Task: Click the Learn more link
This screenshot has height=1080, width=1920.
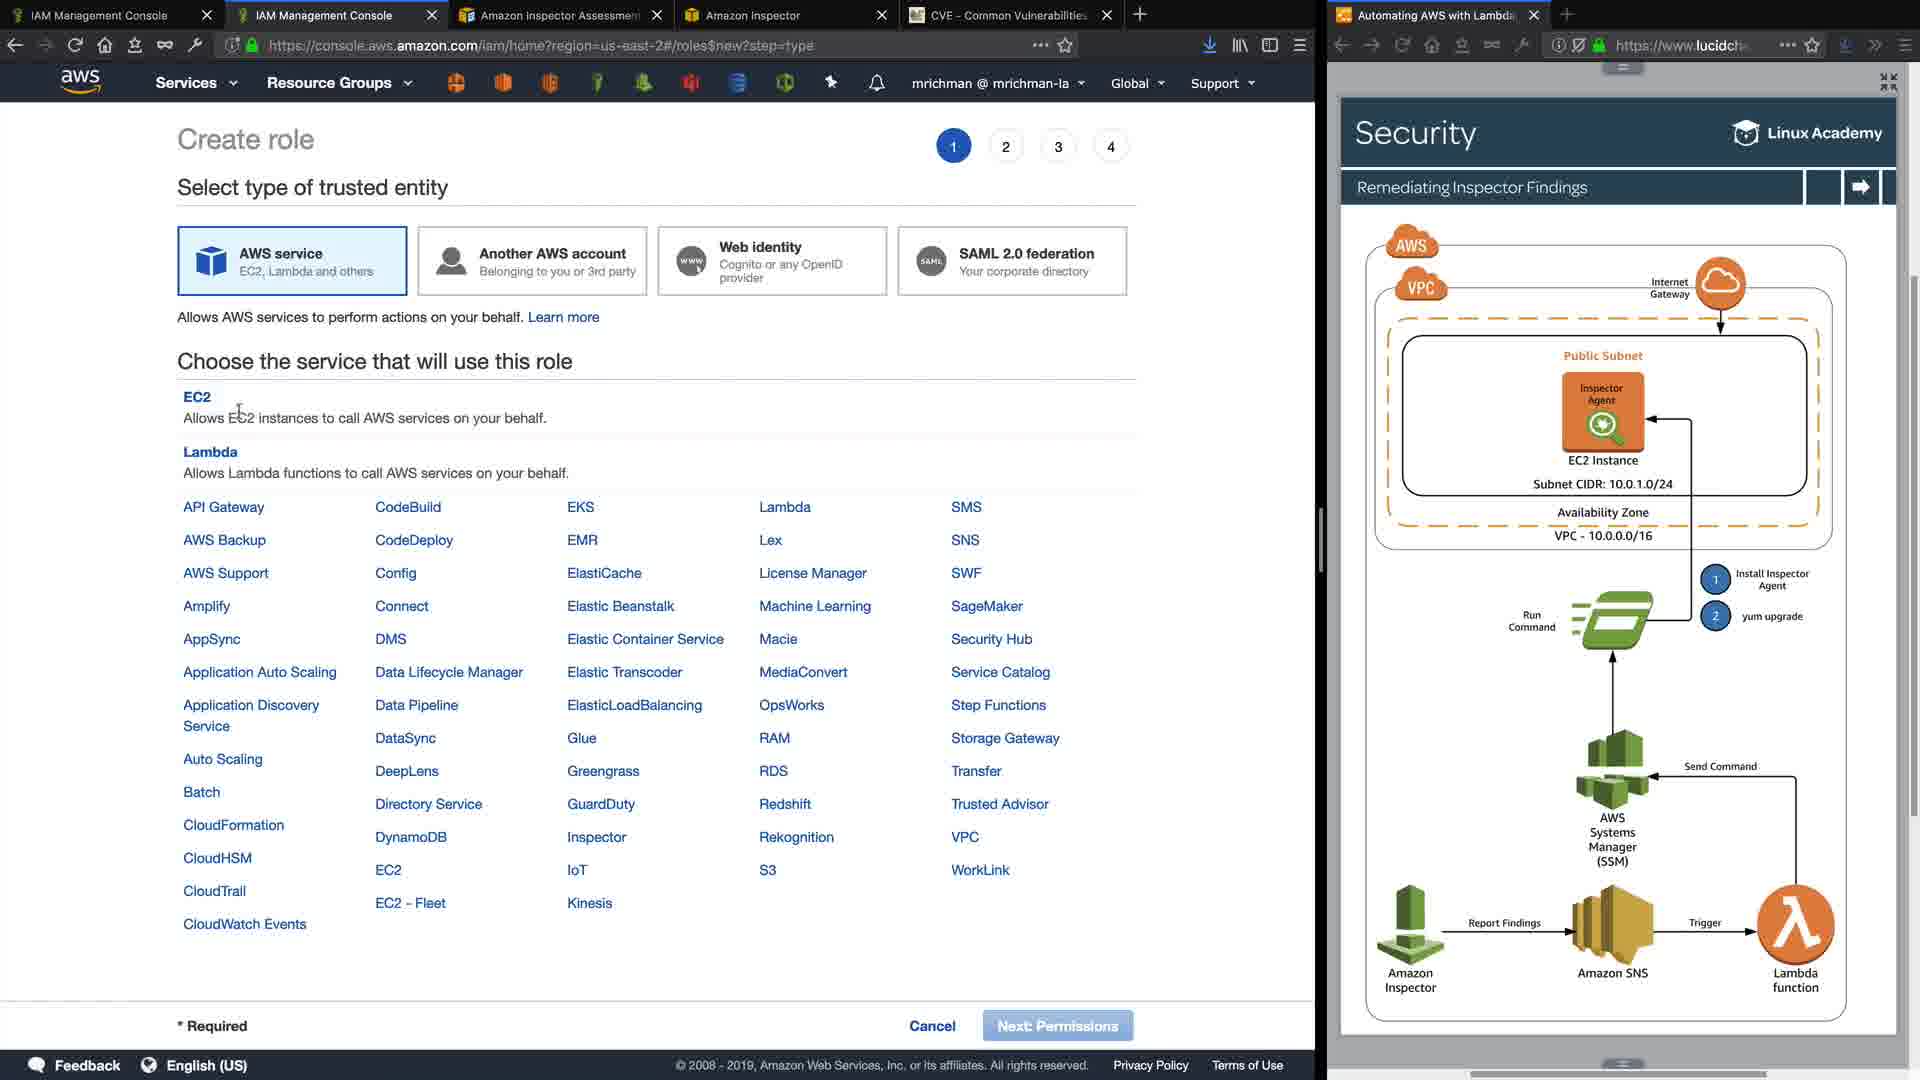Action: point(563,317)
